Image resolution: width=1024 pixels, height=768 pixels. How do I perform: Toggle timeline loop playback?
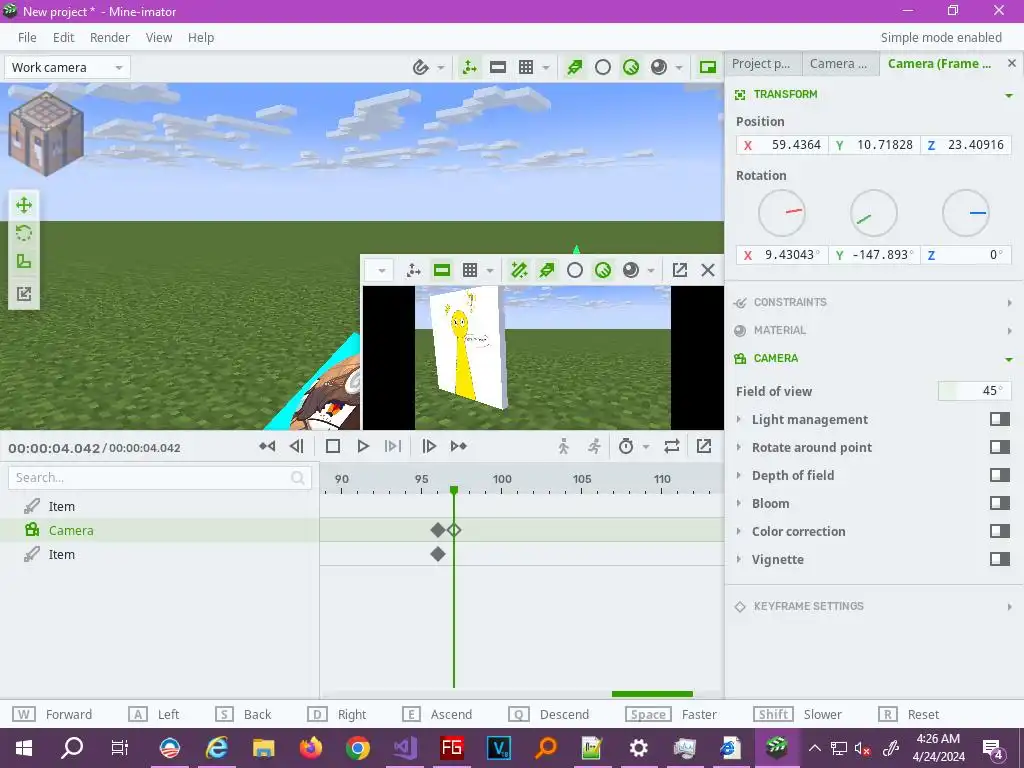(672, 446)
